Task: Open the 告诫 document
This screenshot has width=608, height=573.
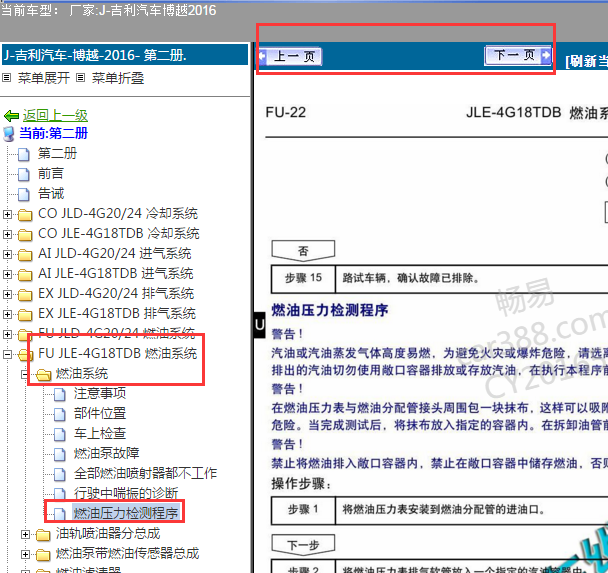Action: point(51,193)
